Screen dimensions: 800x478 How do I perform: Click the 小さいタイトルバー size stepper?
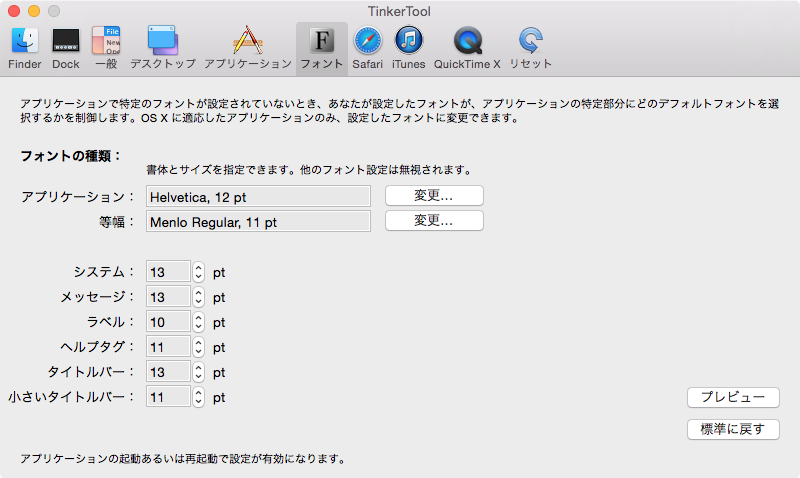coord(198,397)
